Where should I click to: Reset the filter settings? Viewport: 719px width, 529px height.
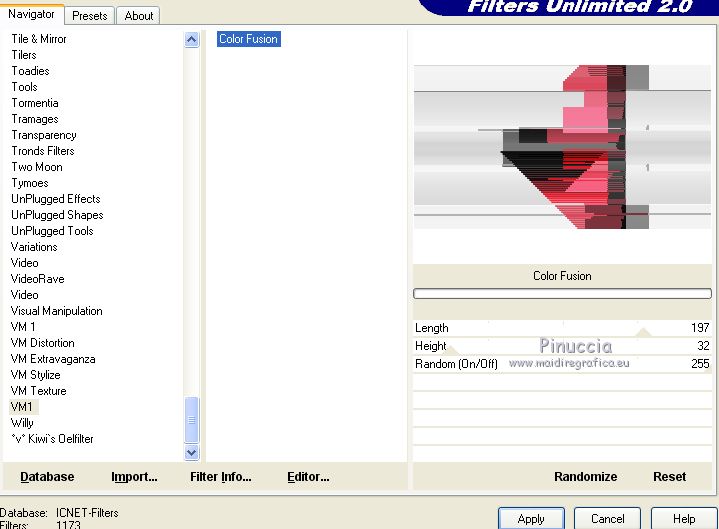(669, 477)
